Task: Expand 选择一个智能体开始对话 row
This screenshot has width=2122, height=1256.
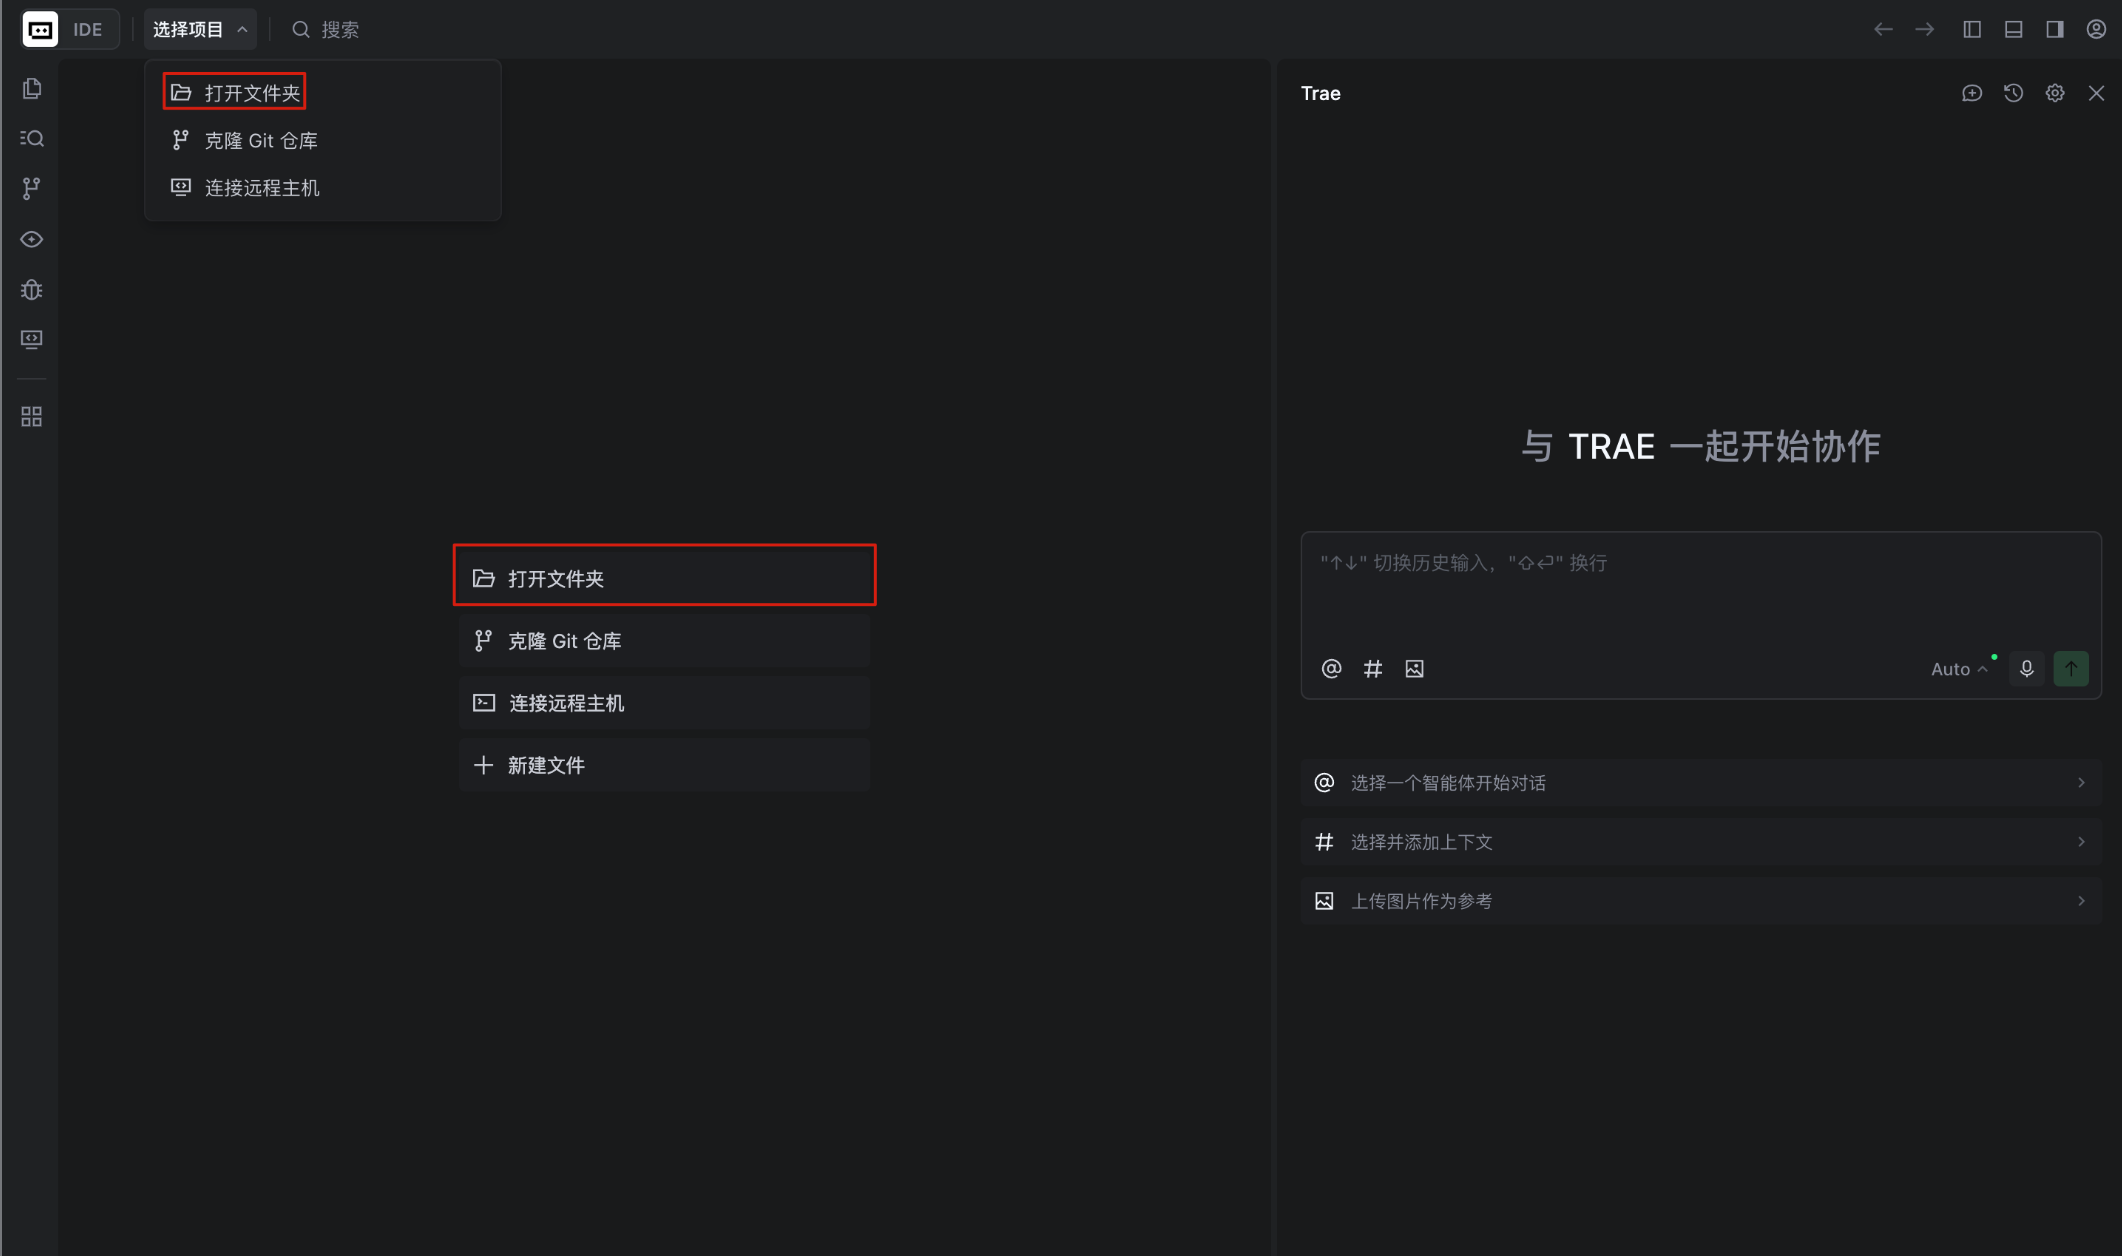Action: (1700, 783)
